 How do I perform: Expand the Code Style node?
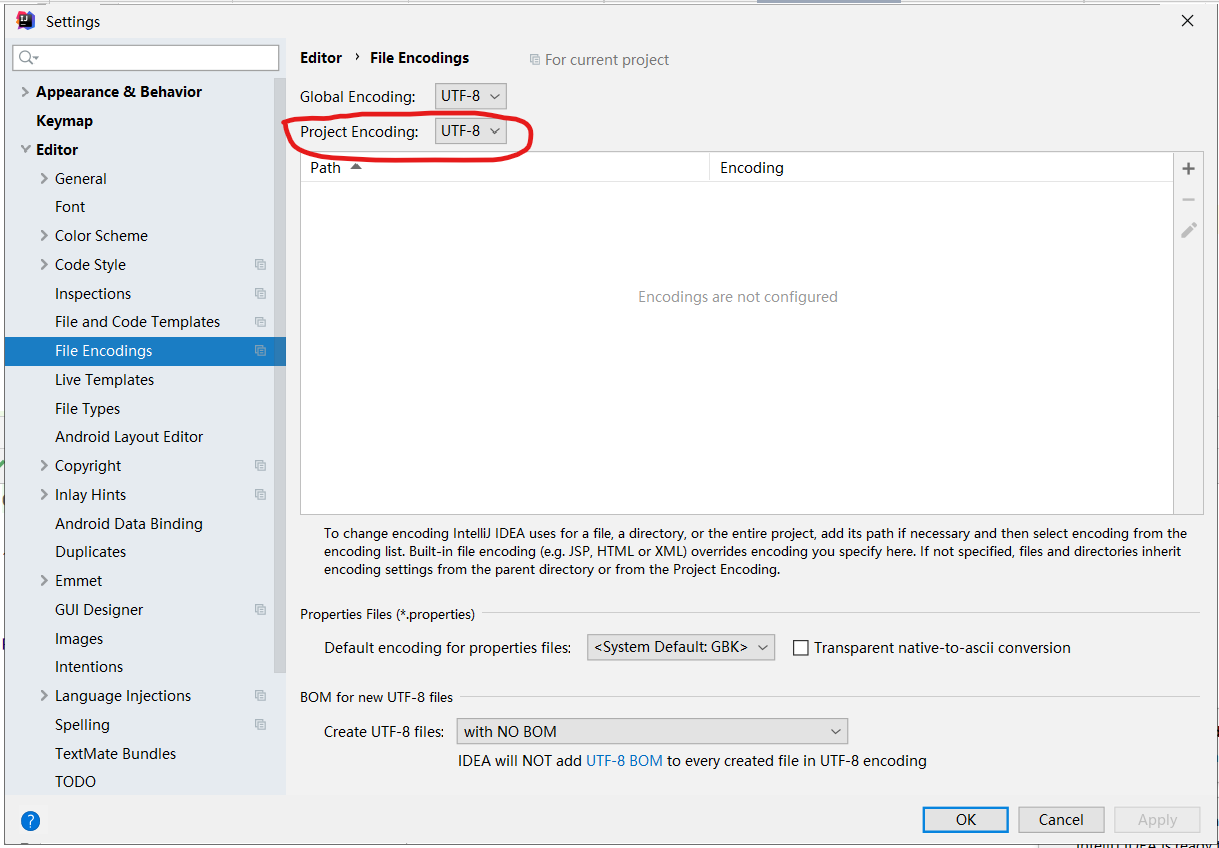point(44,265)
